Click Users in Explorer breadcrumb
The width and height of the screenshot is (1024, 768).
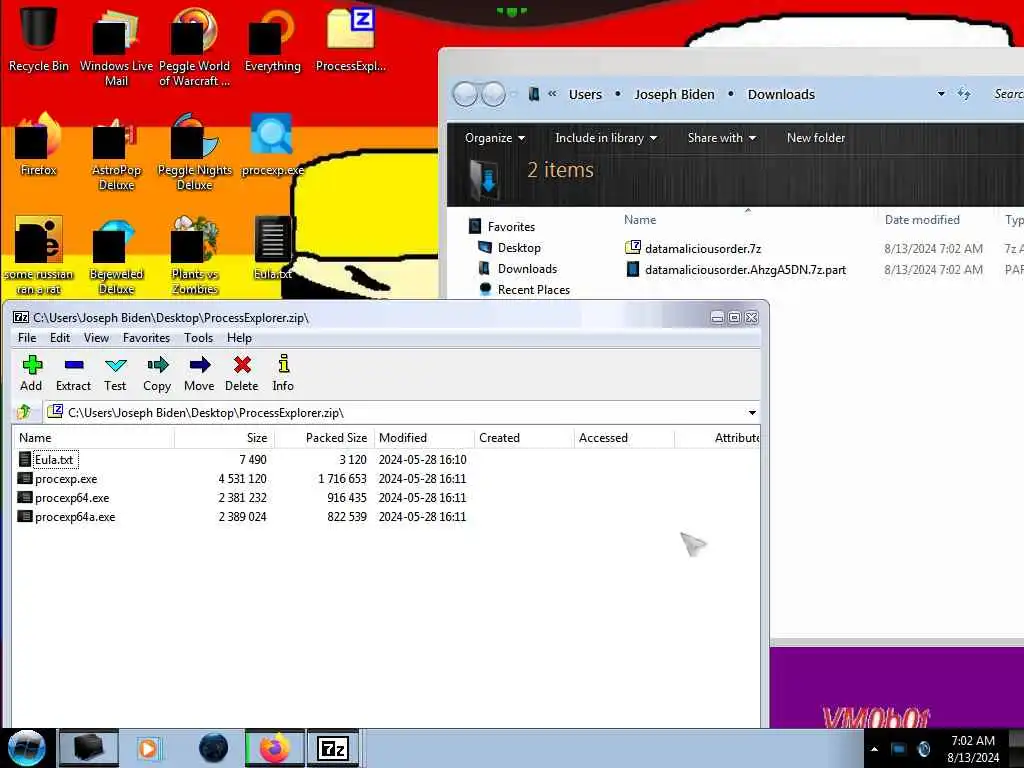[585, 95]
